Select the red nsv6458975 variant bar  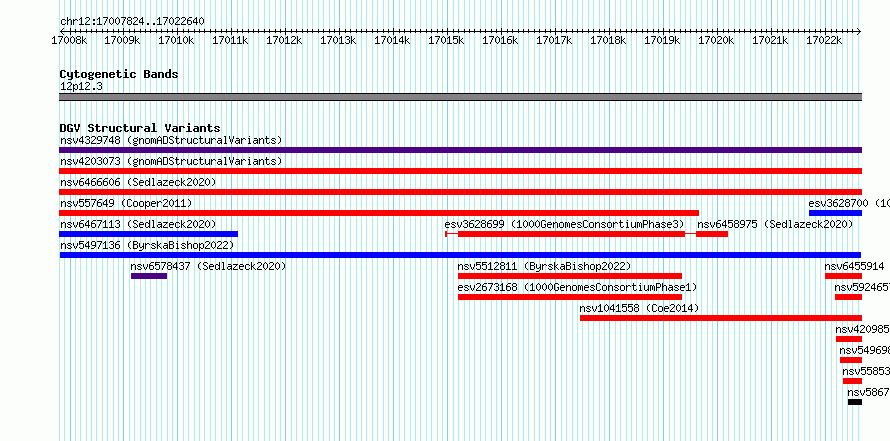pos(712,234)
